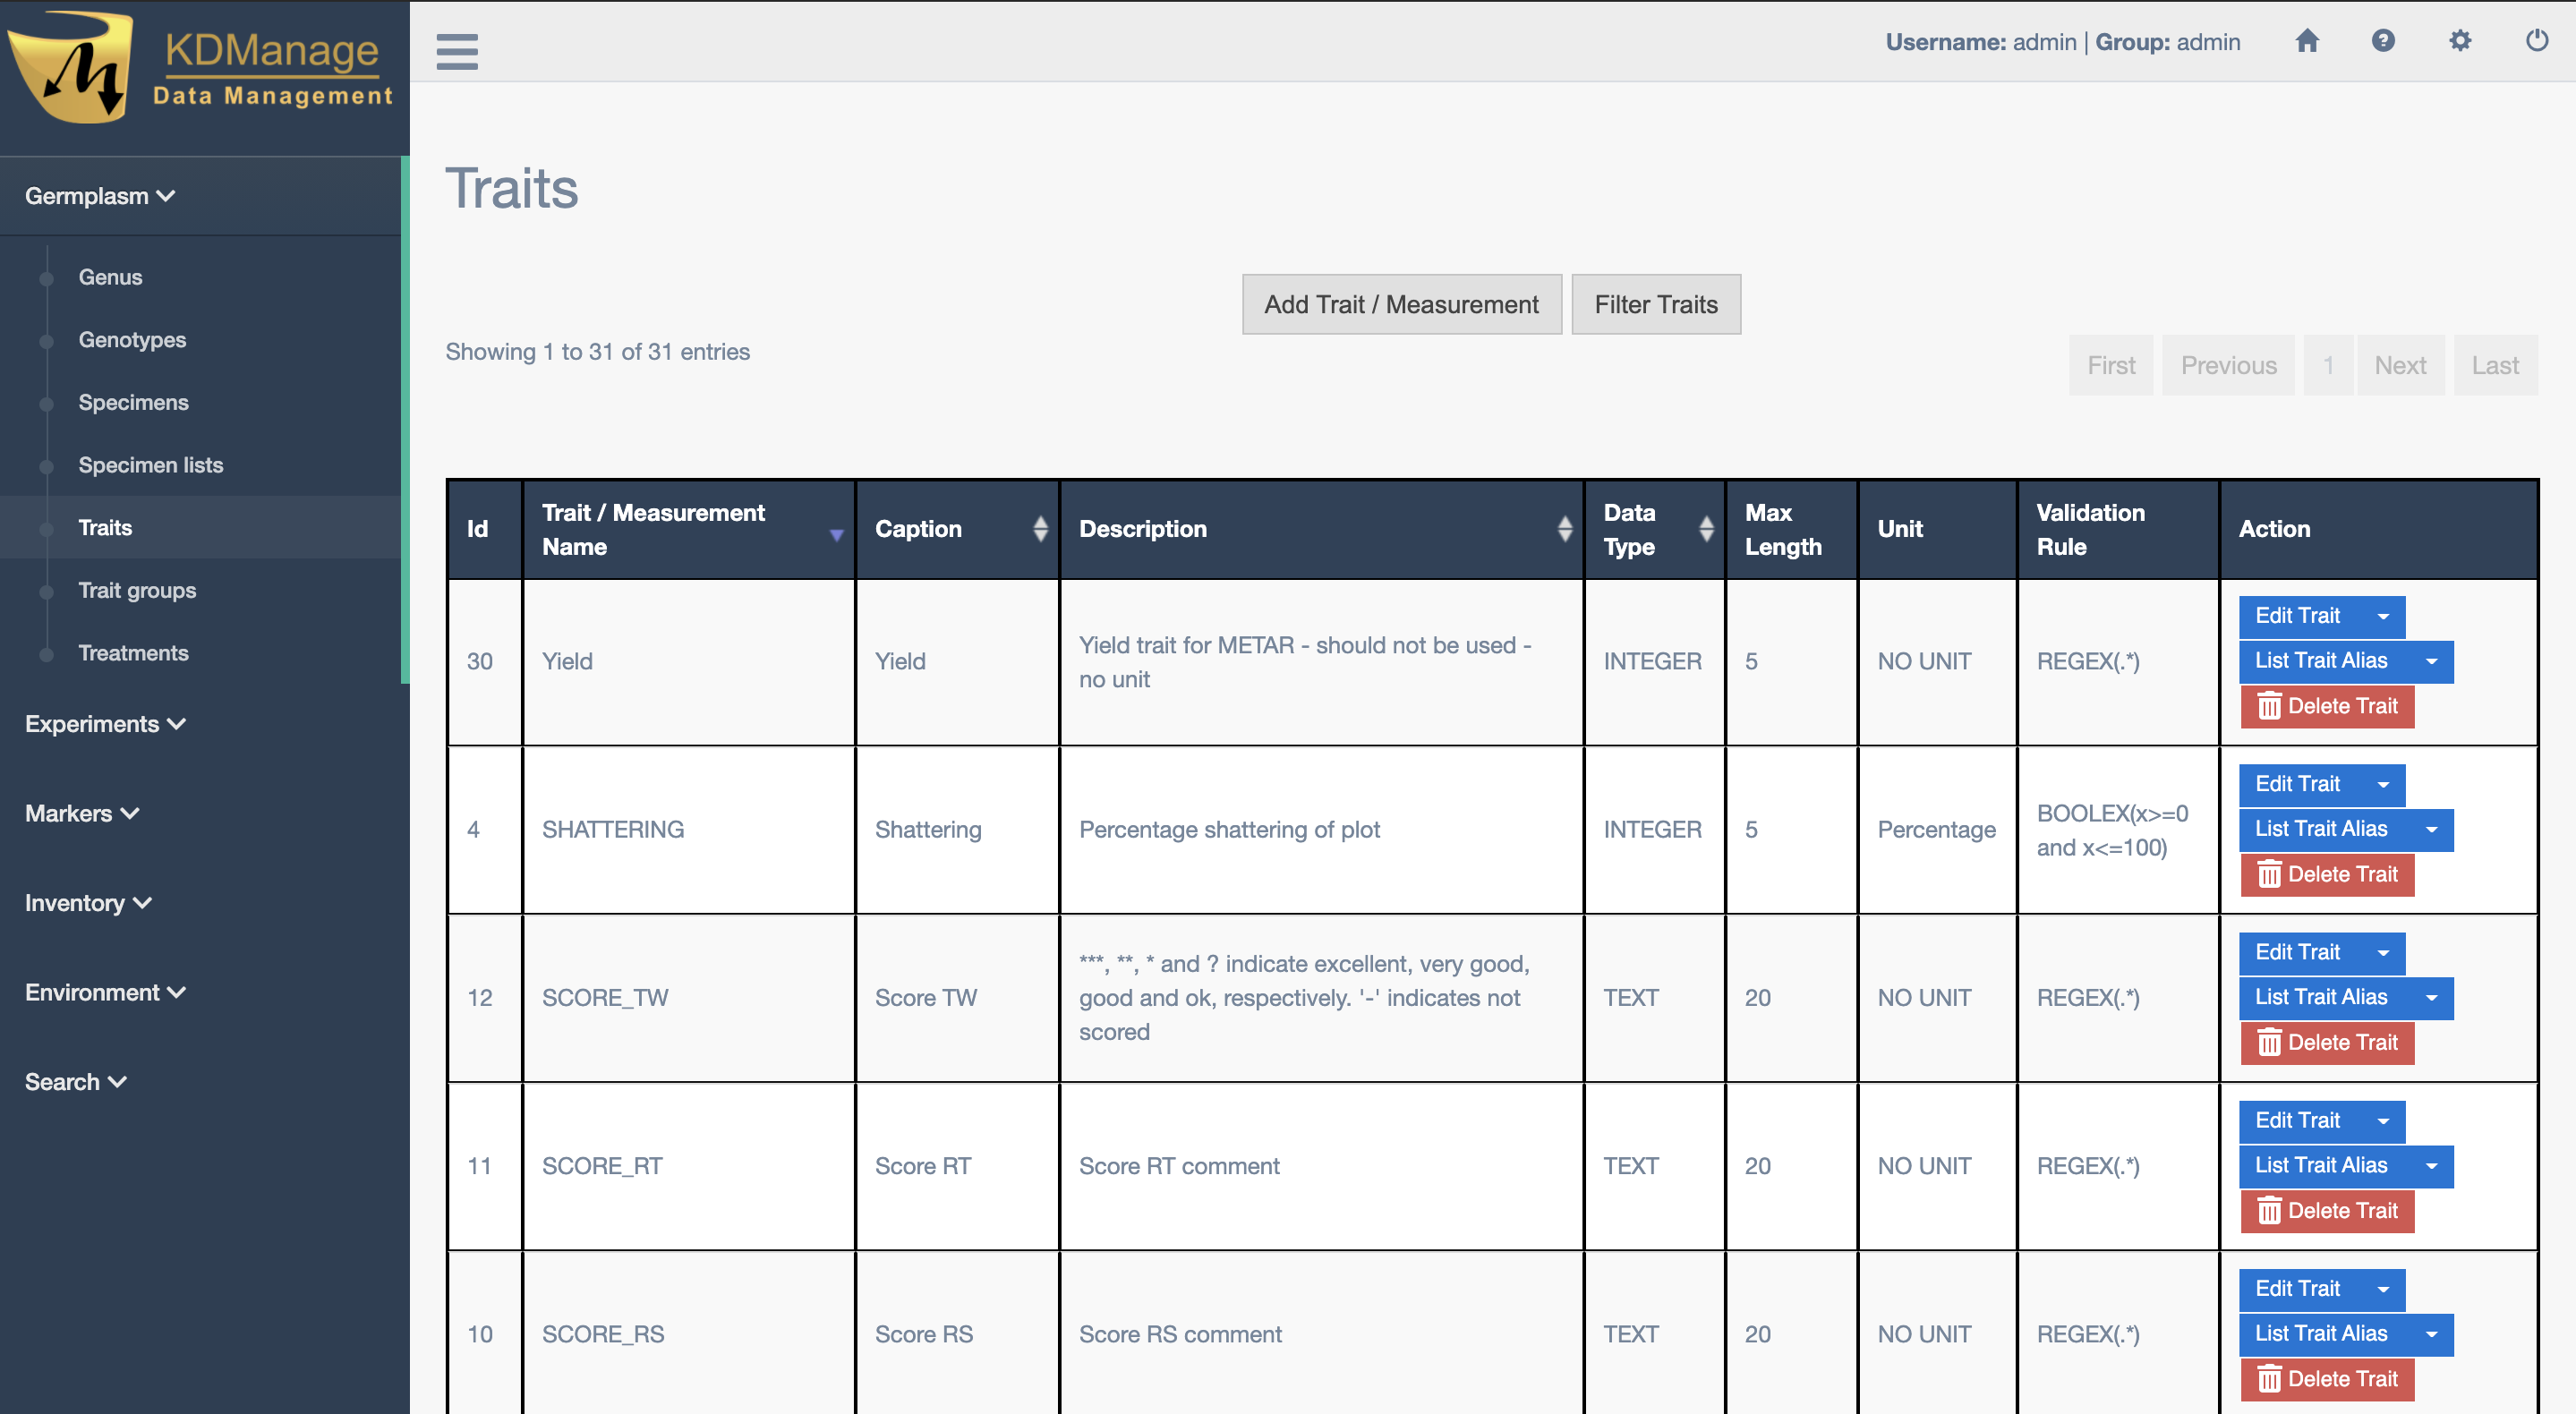Click the hamburger menu icon
Image resolution: width=2576 pixels, height=1414 pixels.
(x=457, y=50)
